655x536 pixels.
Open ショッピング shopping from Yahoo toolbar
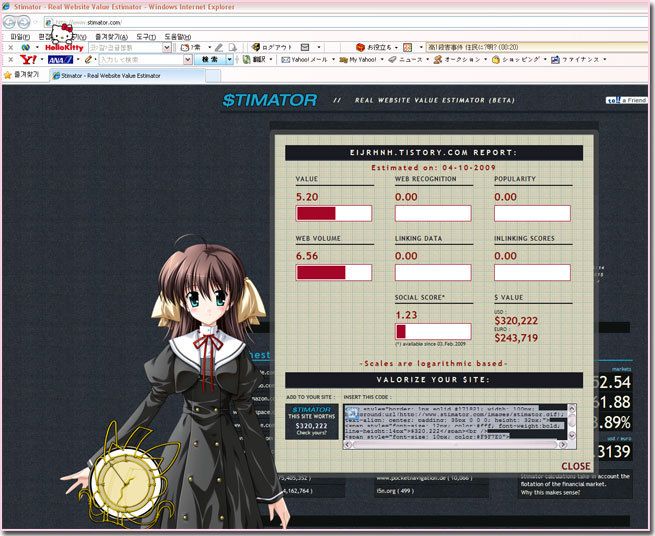point(515,60)
